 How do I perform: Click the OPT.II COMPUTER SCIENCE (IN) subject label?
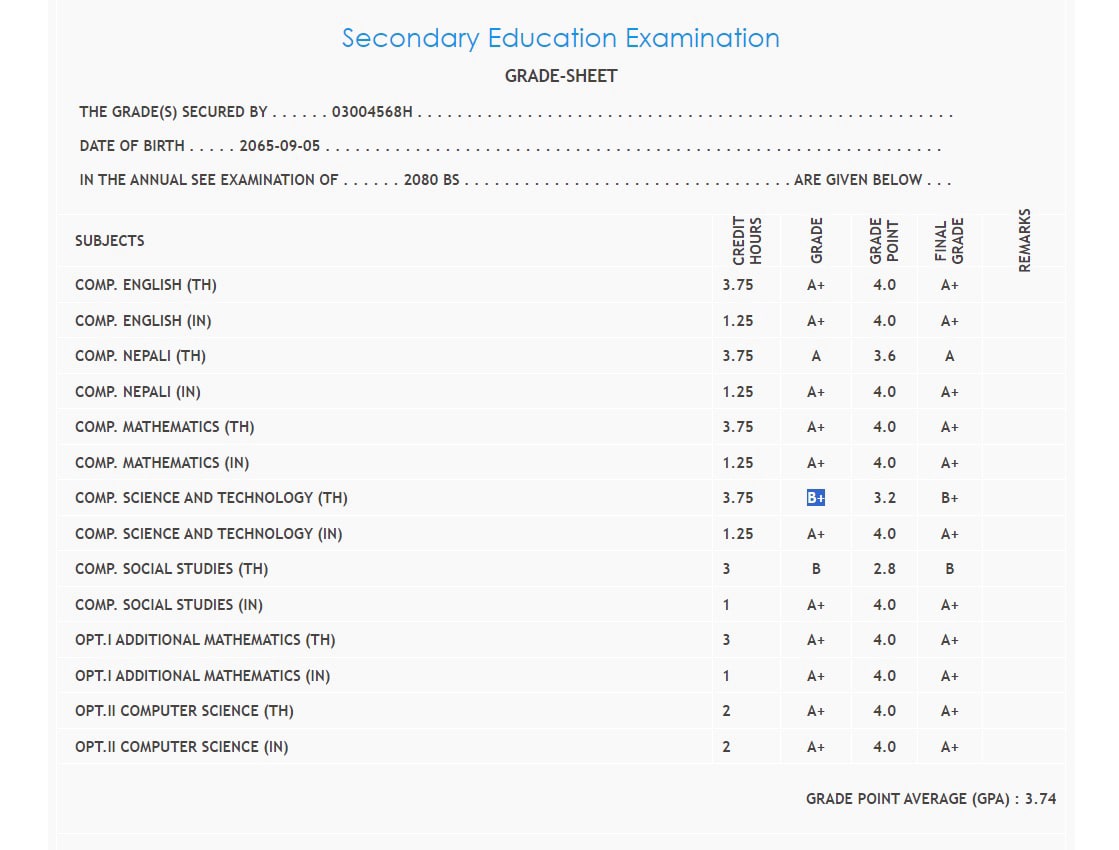(x=182, y=747)
